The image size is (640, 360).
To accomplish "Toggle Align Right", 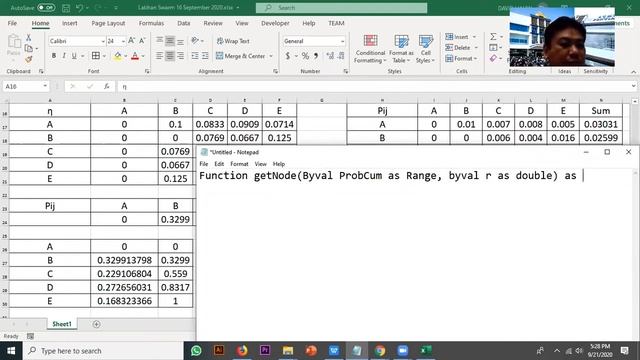I will 180,56.
